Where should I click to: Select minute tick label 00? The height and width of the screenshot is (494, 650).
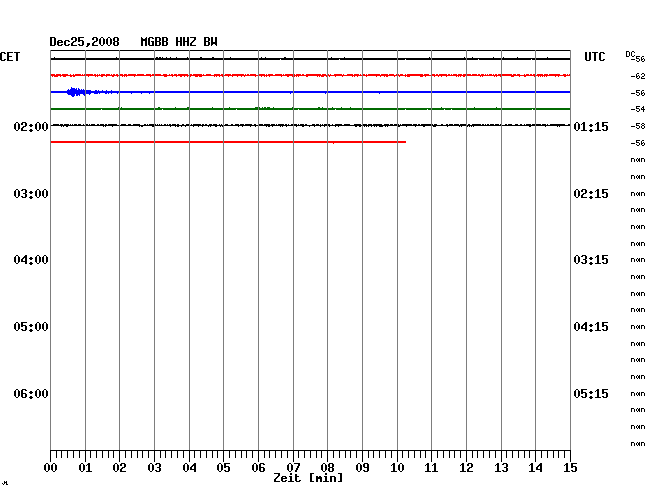51,467
